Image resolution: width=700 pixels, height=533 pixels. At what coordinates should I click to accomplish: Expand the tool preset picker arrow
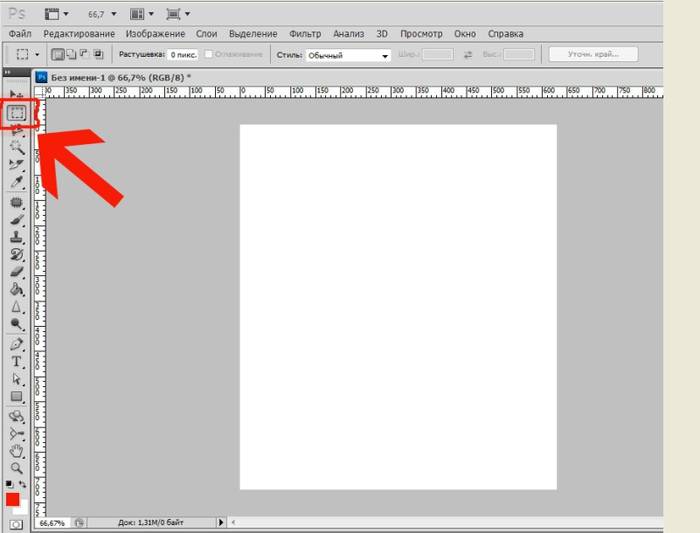click(x=37, y=55)
